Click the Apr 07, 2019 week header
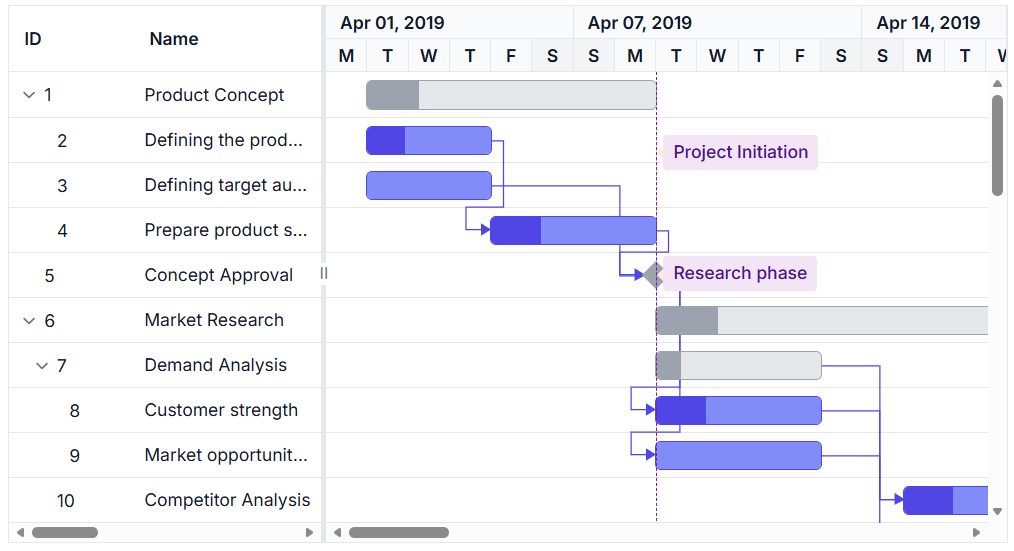 (x=717, y=23)
